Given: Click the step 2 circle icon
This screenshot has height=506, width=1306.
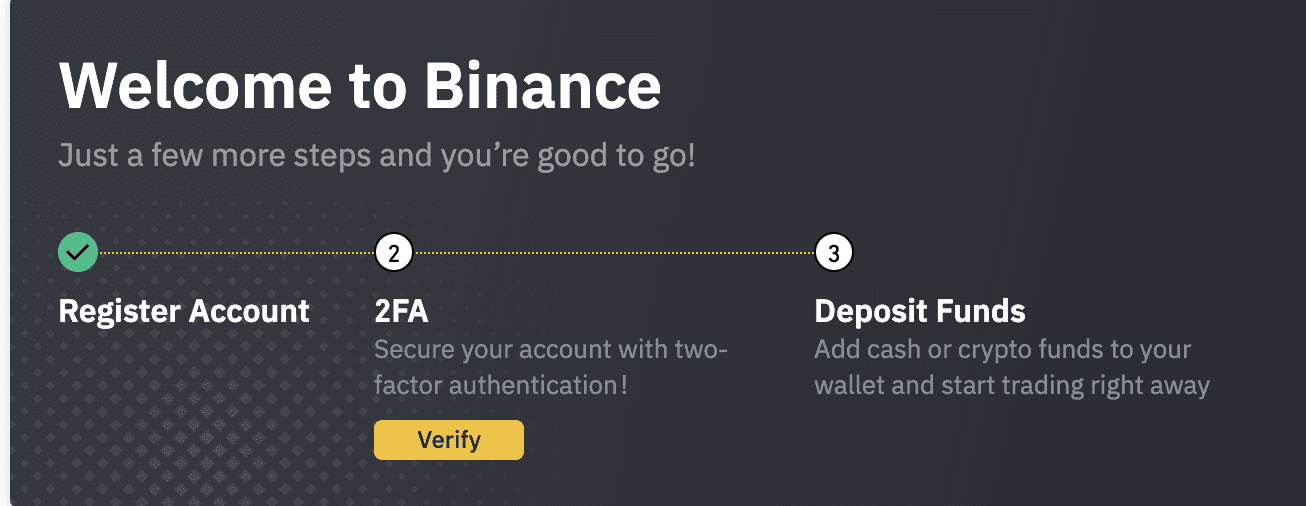Looking at the screenshot, I should (394, 253).
